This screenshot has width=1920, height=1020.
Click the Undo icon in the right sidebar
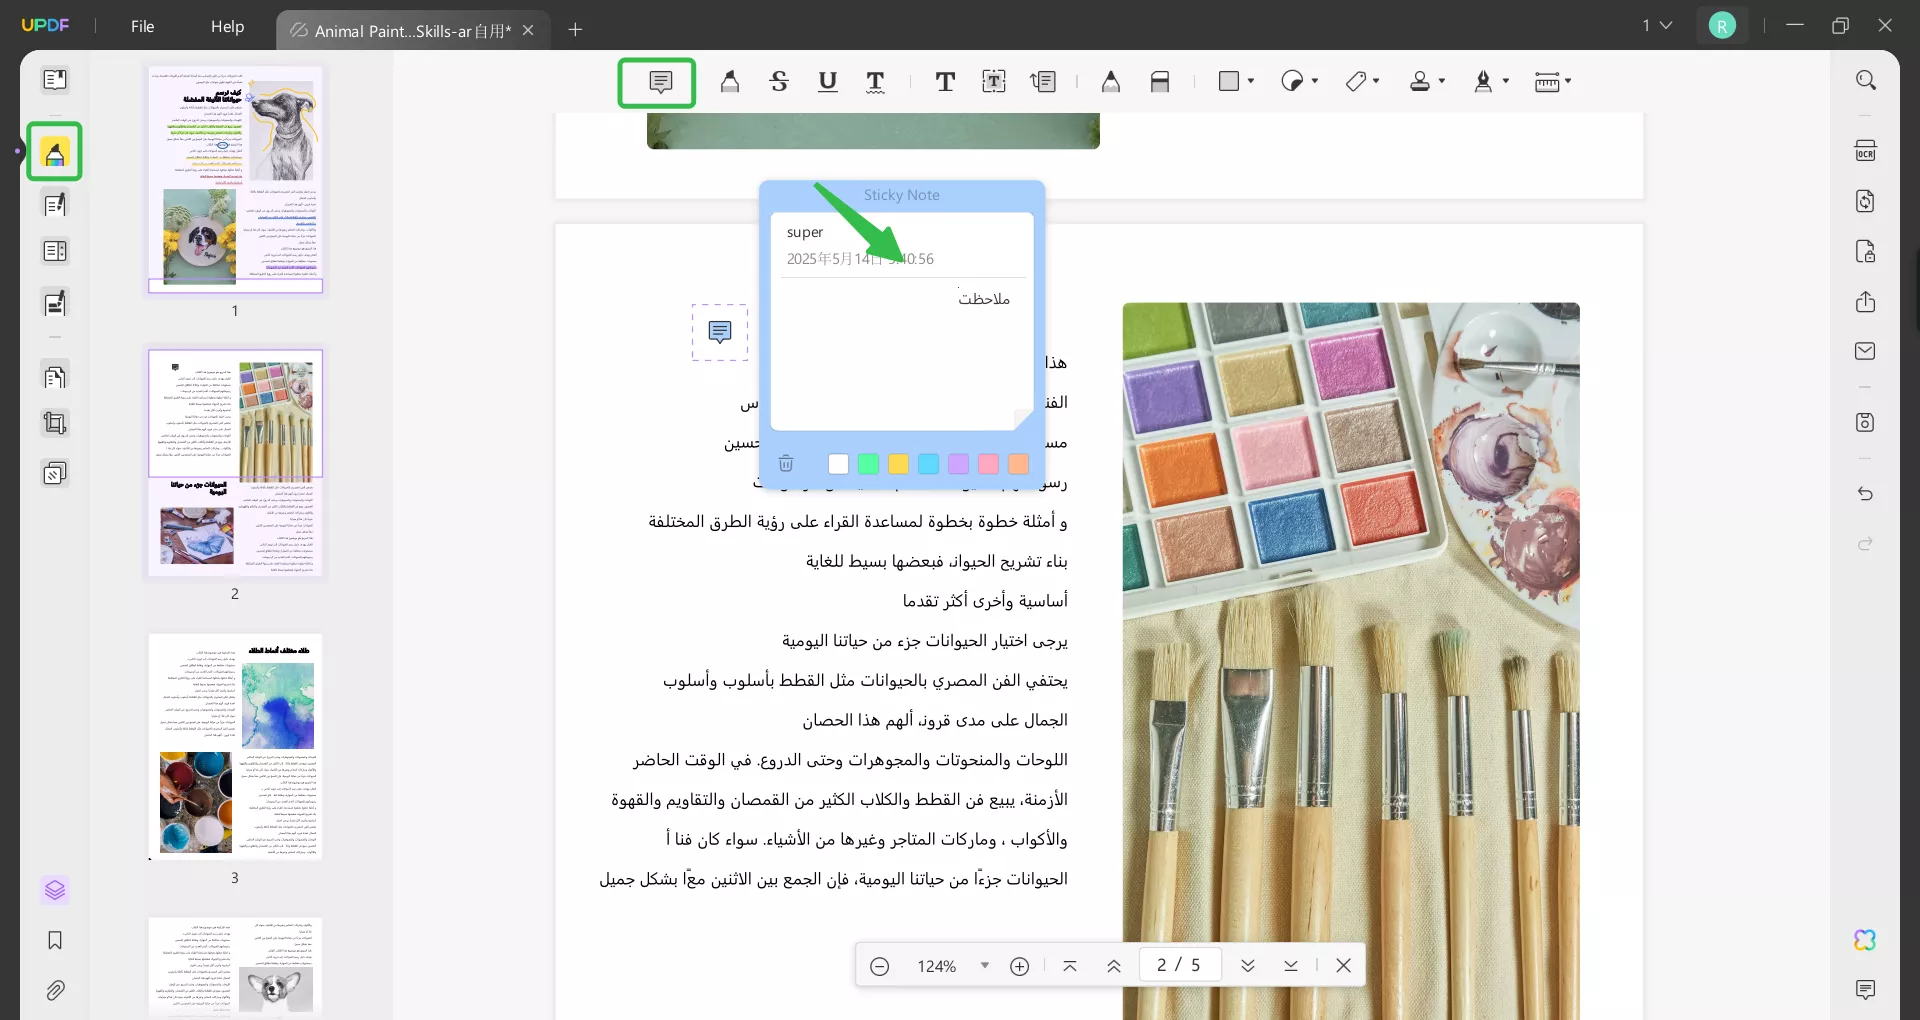(x=1866, y=495)
